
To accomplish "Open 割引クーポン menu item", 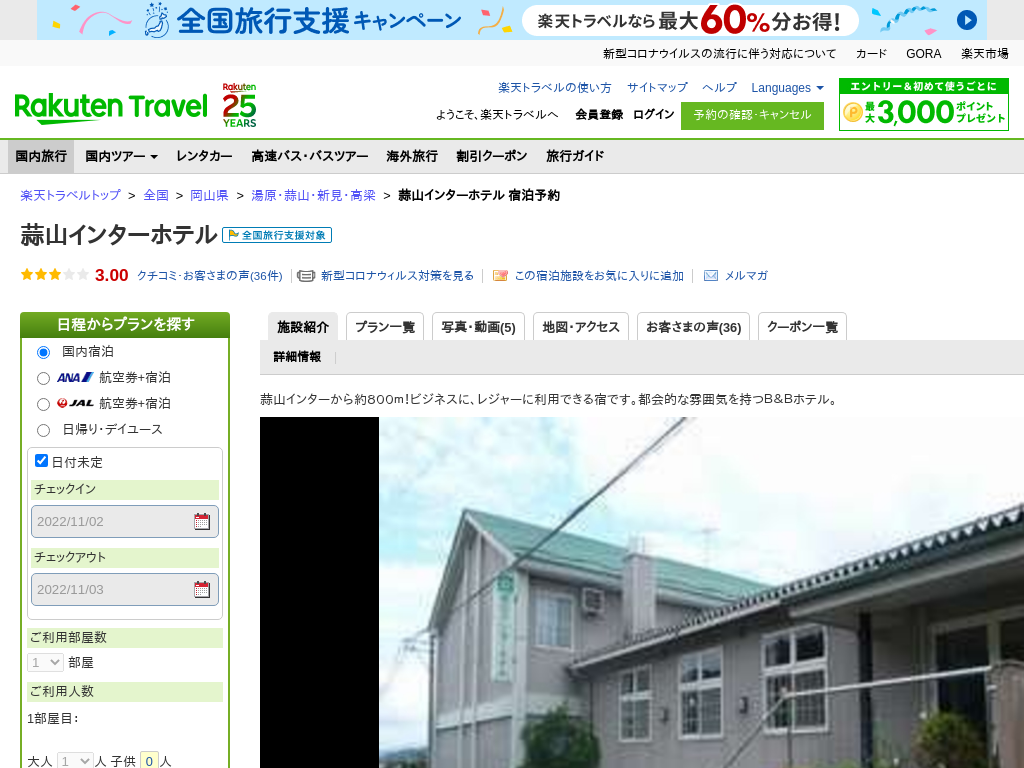I will (x=492, y=156).
